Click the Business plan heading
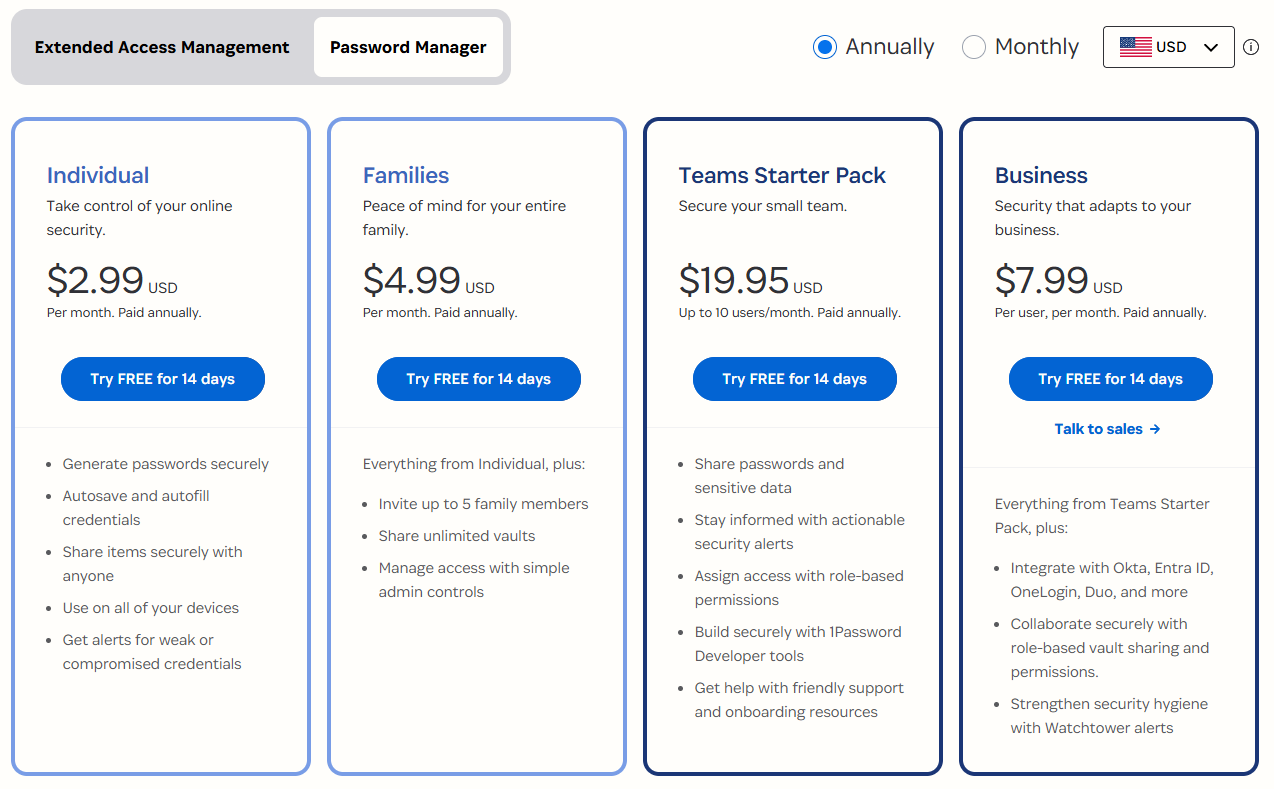This screenshot has width=1274, height=789. click(1041, 175)
